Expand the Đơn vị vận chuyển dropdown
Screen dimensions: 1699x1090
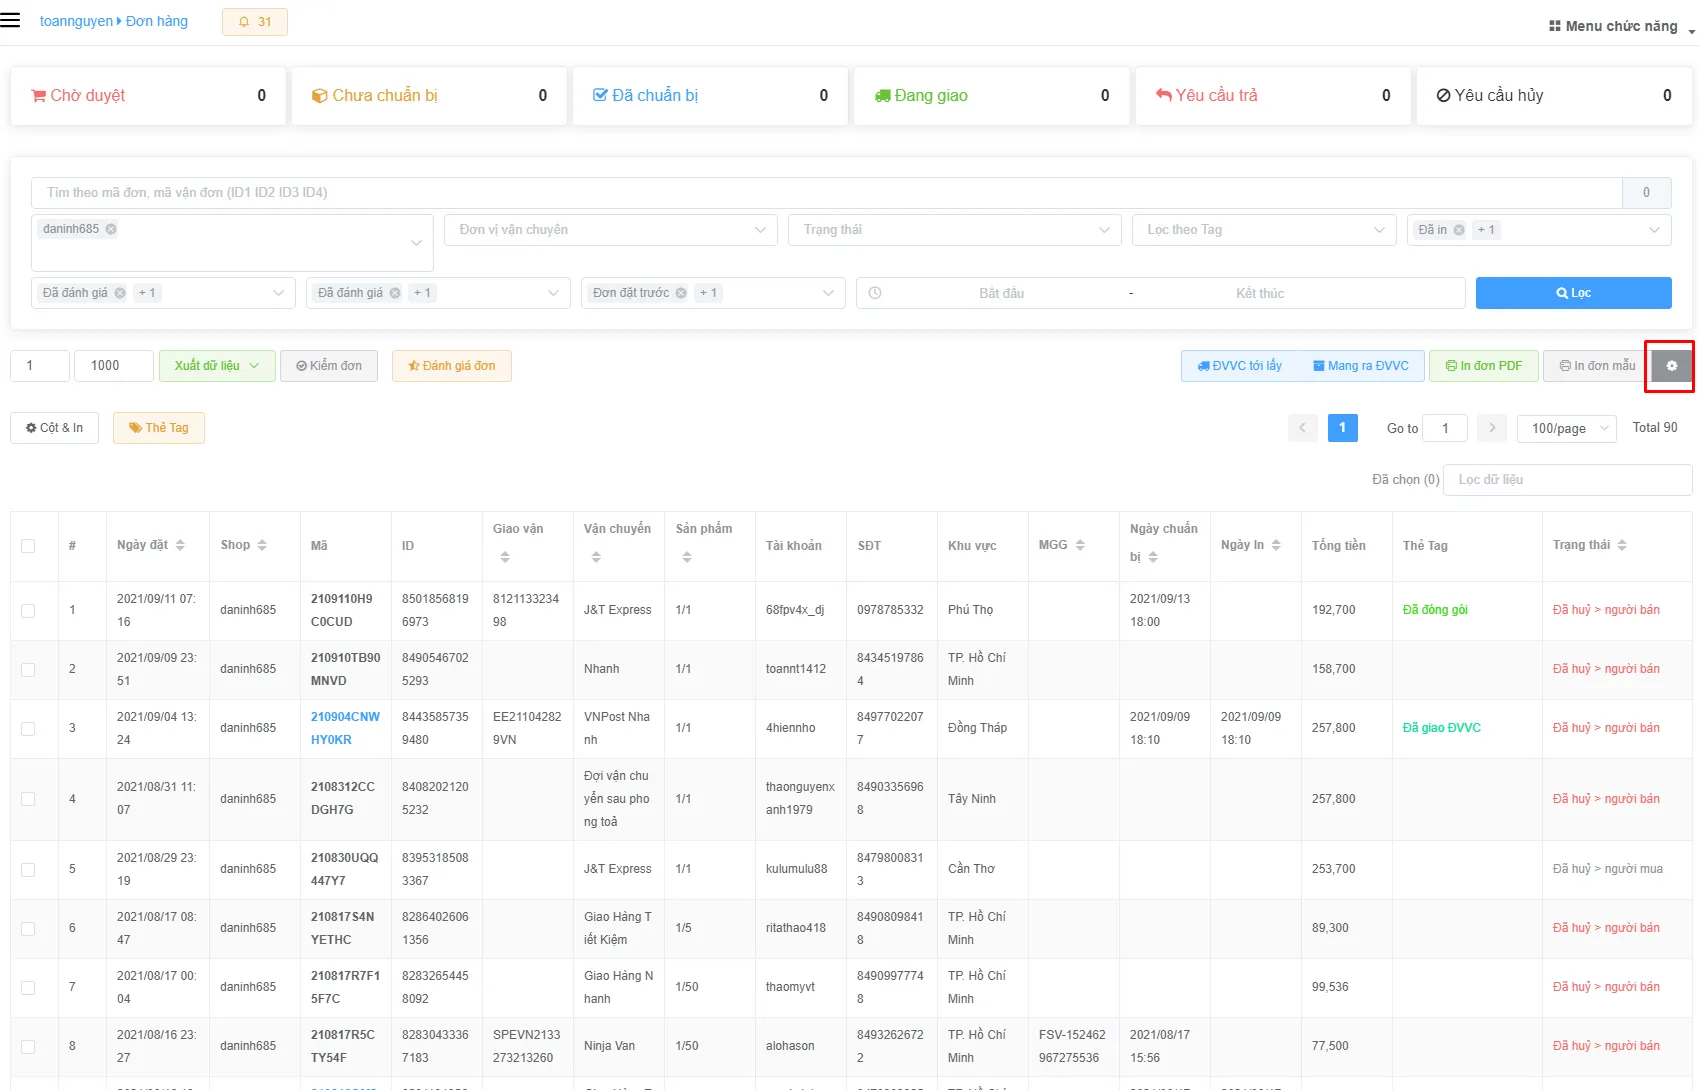611,230
